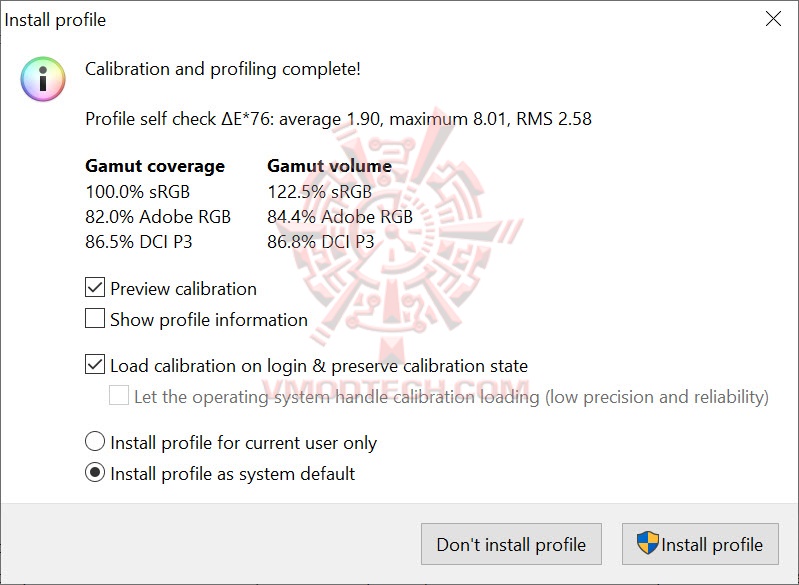
Task: Select Install profile for current user only
Action: [x=95, y=442]
